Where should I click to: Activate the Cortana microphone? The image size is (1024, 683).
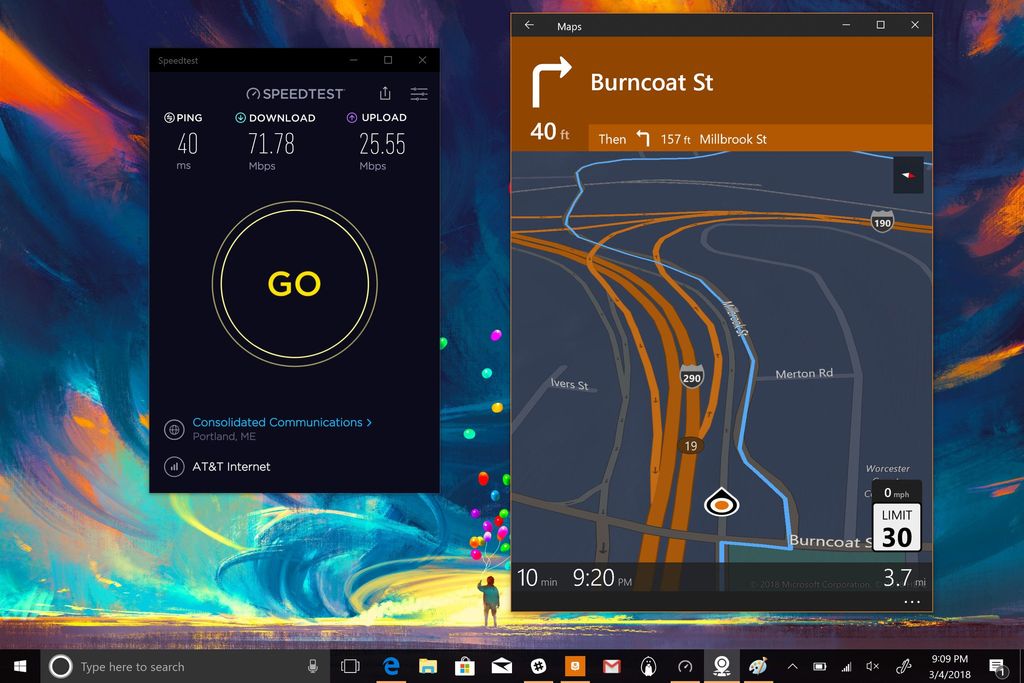314,666
